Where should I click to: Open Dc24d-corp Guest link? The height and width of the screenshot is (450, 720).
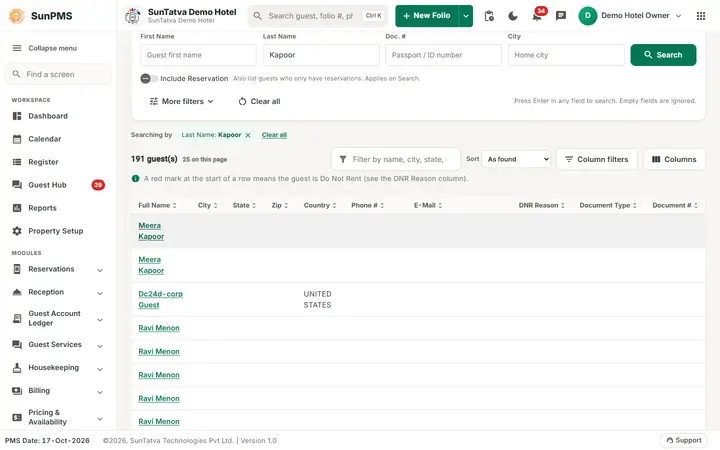[160, 299]
